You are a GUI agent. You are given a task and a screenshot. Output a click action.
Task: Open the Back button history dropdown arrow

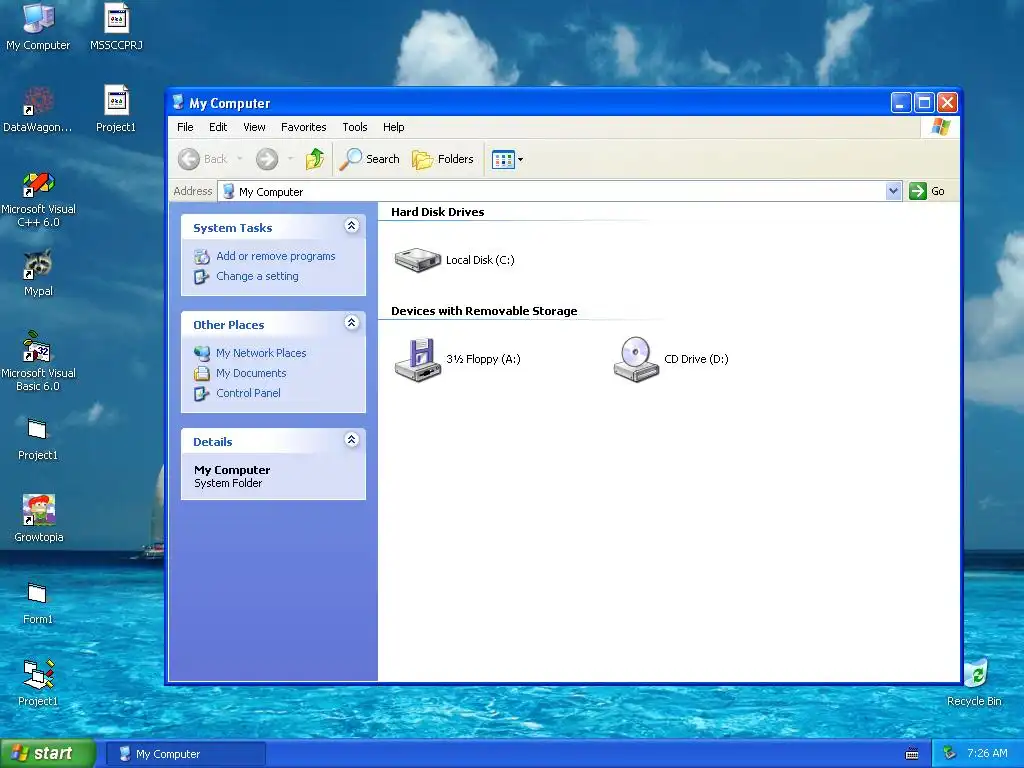(x=240, y=159)
